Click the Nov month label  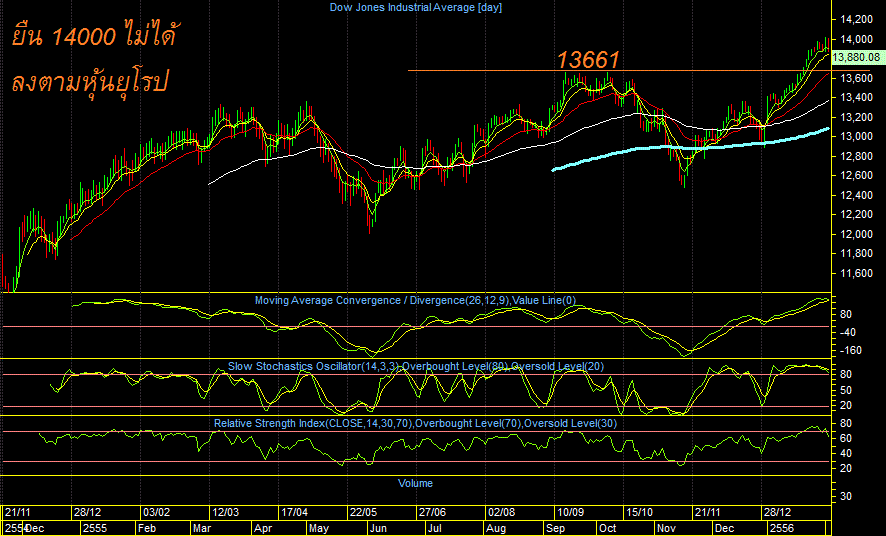coord(666,529)
